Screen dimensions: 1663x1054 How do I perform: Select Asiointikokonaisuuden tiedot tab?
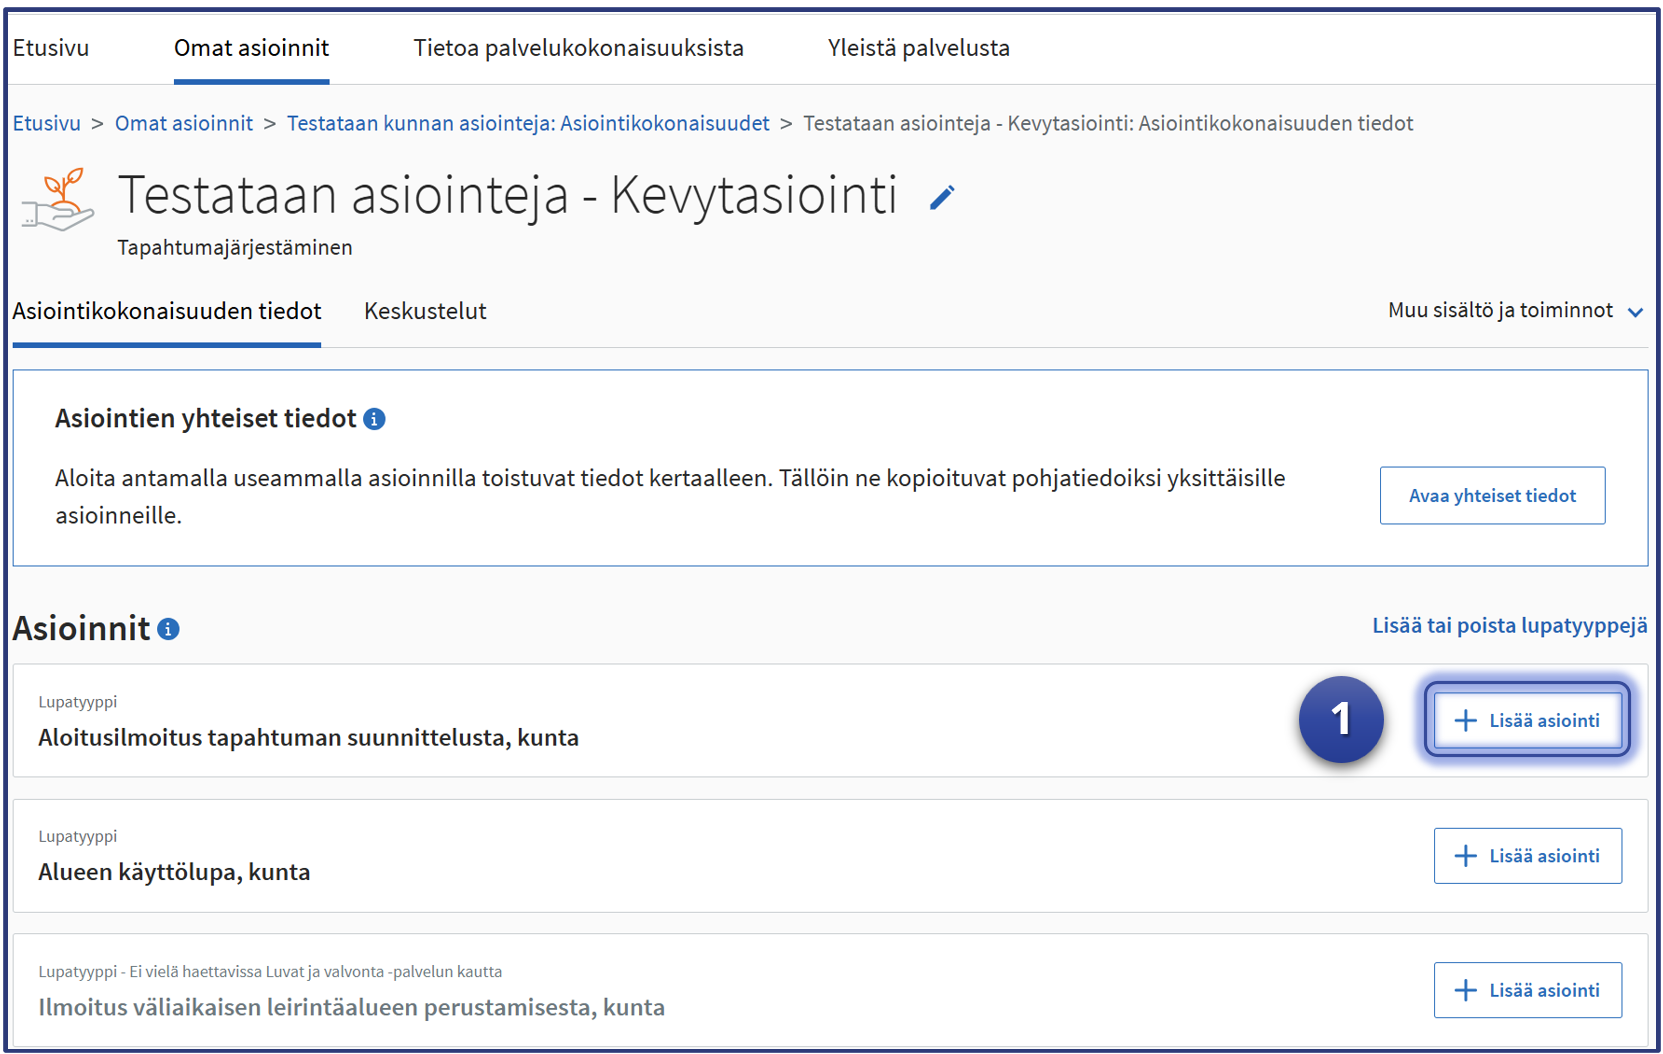click(x=167, y=312)
